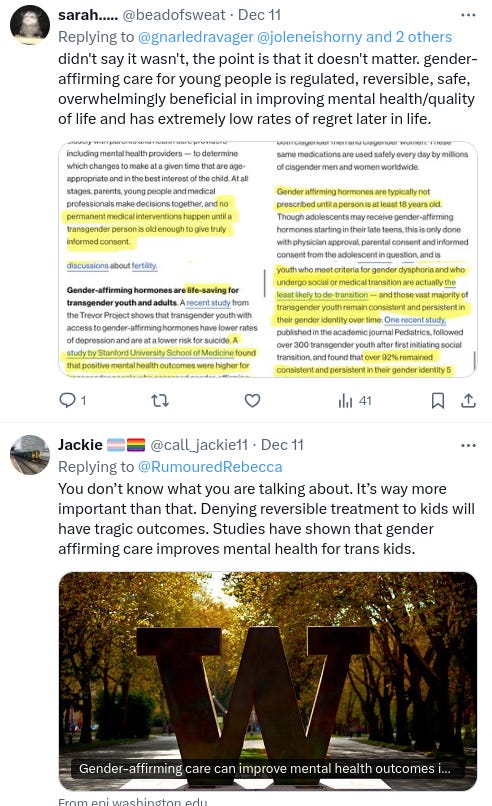The height and width of the screenshot is (806, 492).
Task: Open the three-dot menu on sarah's tweet
Action: (468, 15)
